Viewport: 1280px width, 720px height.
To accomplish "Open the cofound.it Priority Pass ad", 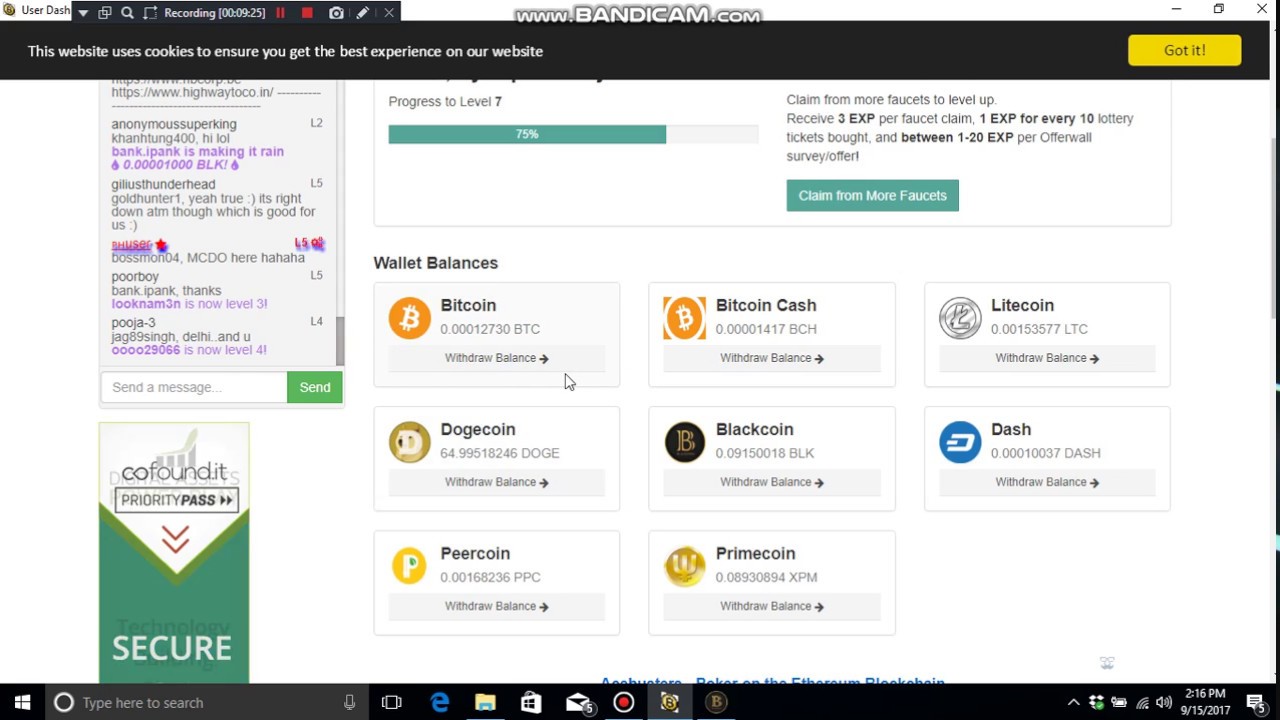I will (x=174, y=552).
